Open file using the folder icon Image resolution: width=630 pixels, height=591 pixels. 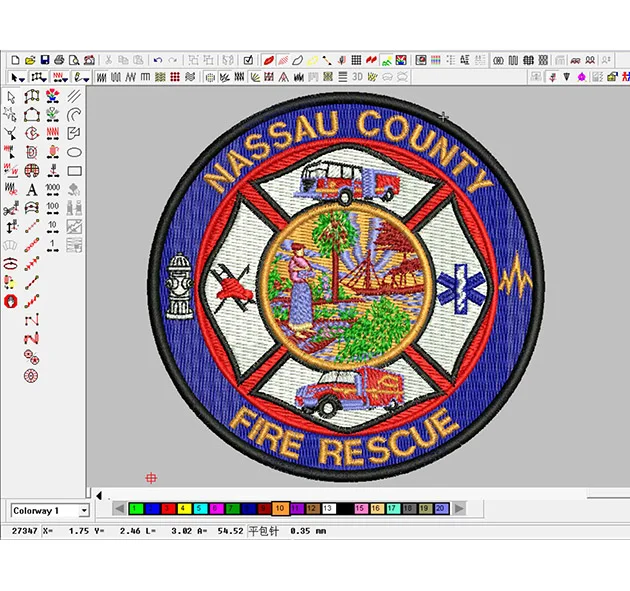coord(30,61)
